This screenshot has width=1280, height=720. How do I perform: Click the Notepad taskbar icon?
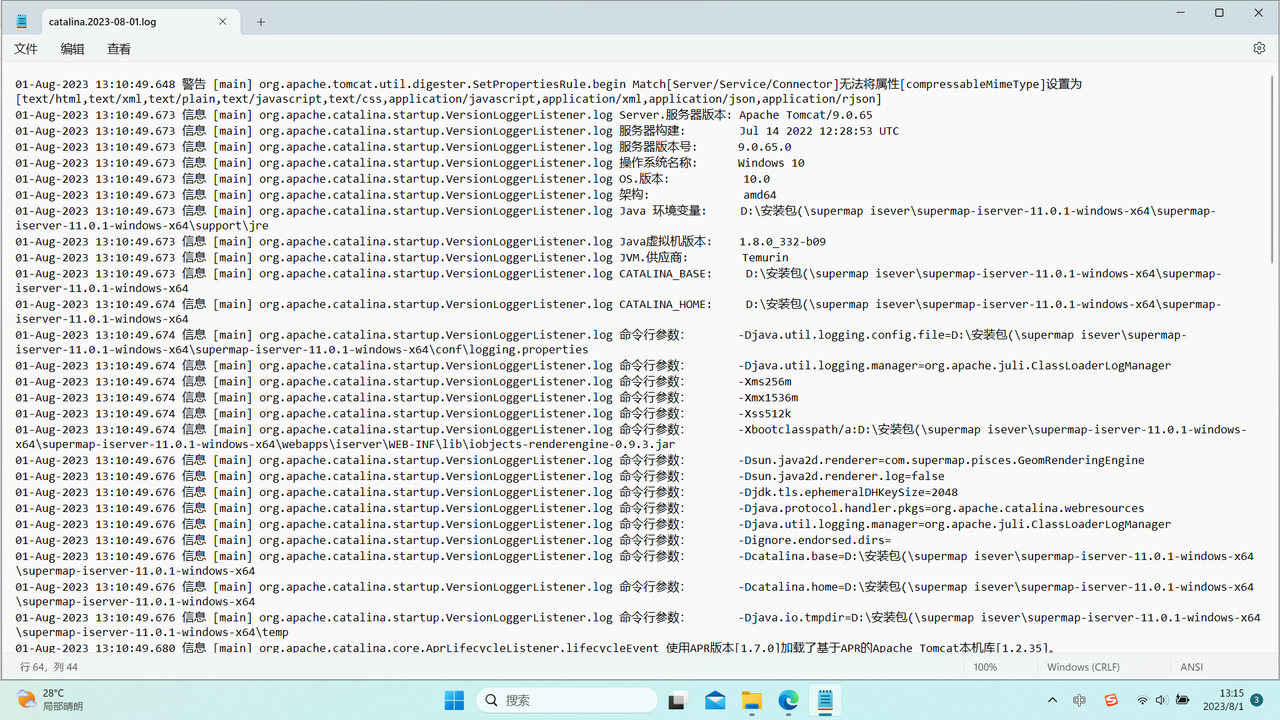825,700
